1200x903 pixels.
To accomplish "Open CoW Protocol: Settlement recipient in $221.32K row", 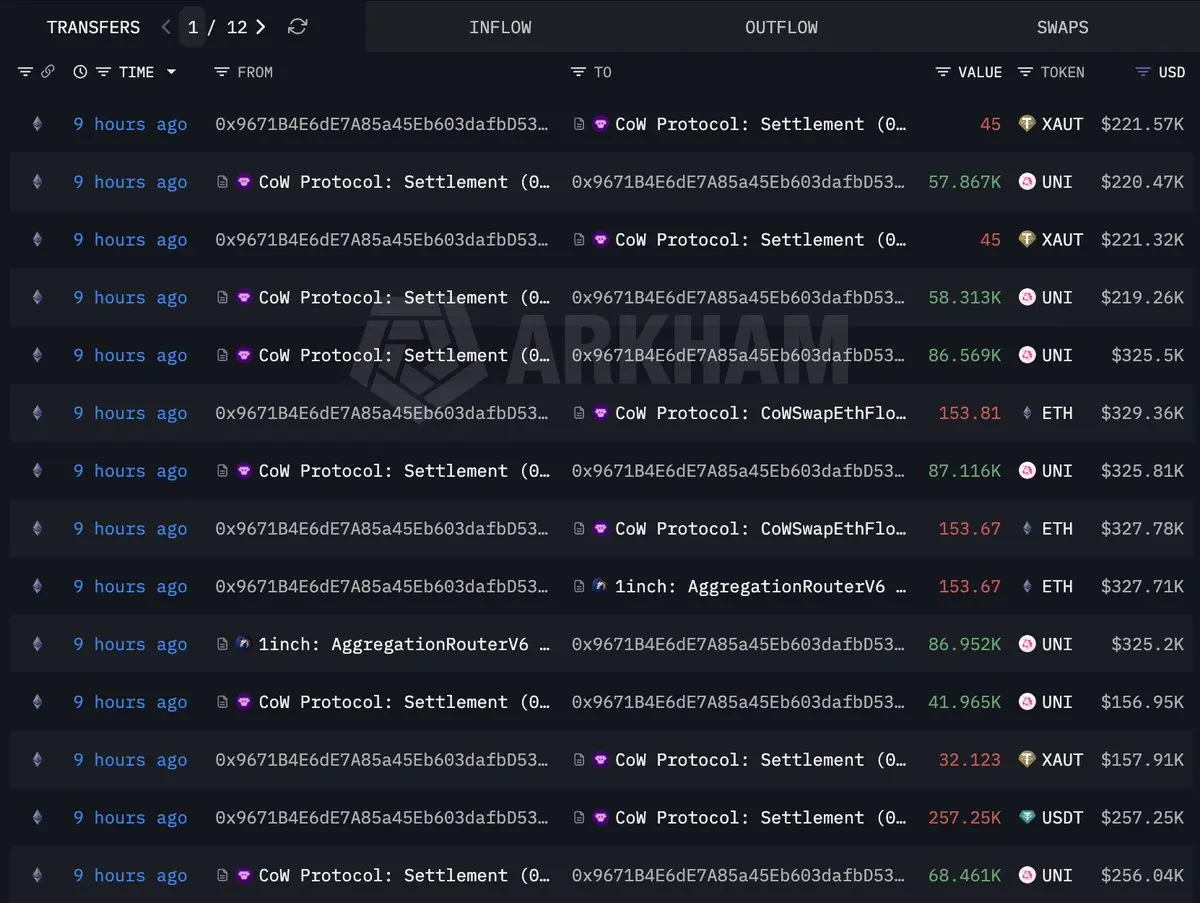I will click(x=761, y=240).
